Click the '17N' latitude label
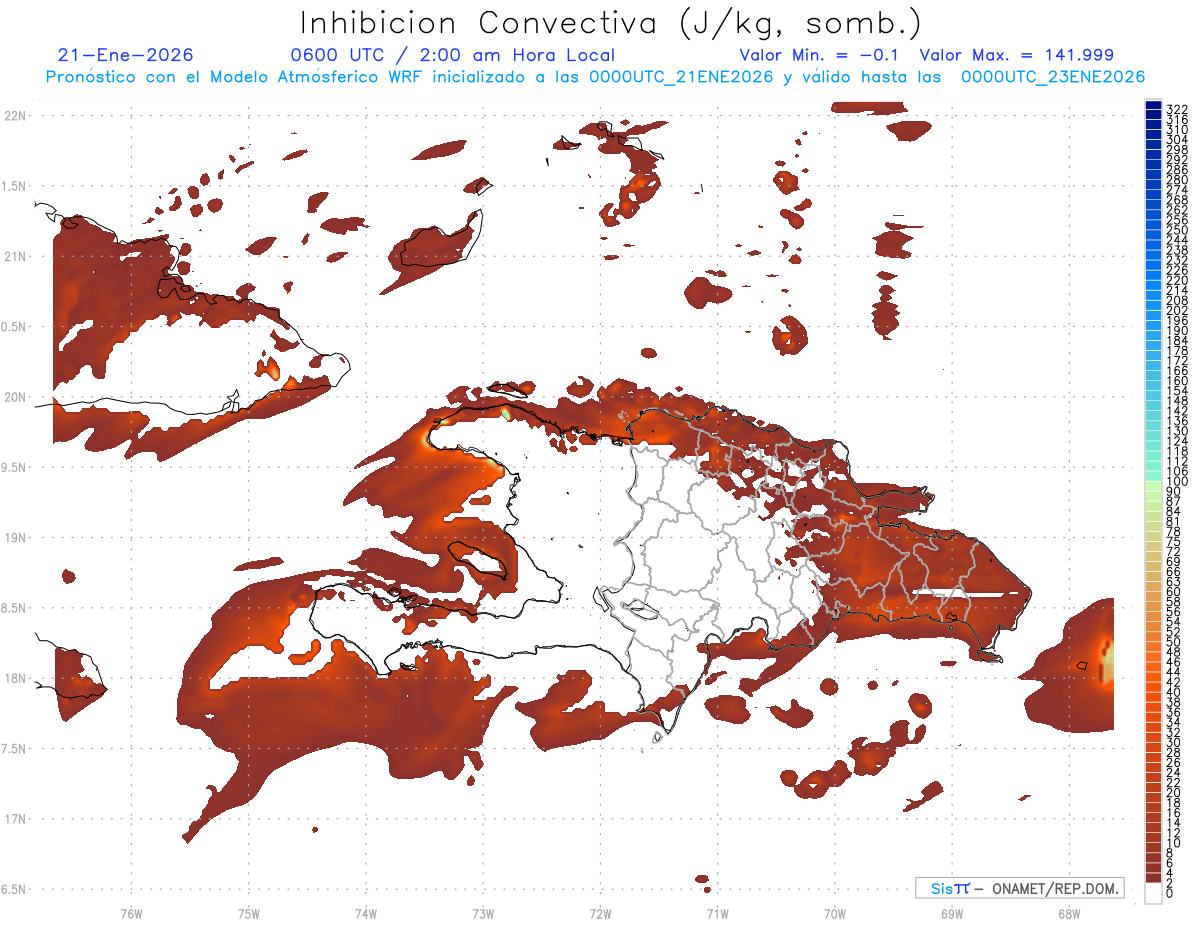The height and width of the screenshot is (927, 1200). 15,819
